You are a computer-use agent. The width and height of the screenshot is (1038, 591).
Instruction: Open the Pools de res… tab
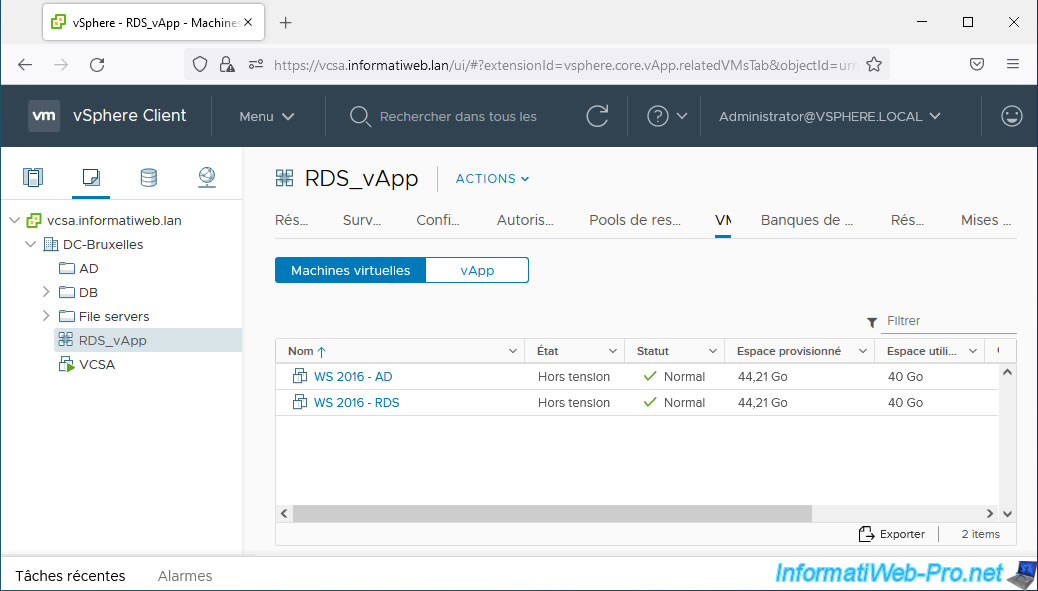click(x=635, y=220)
